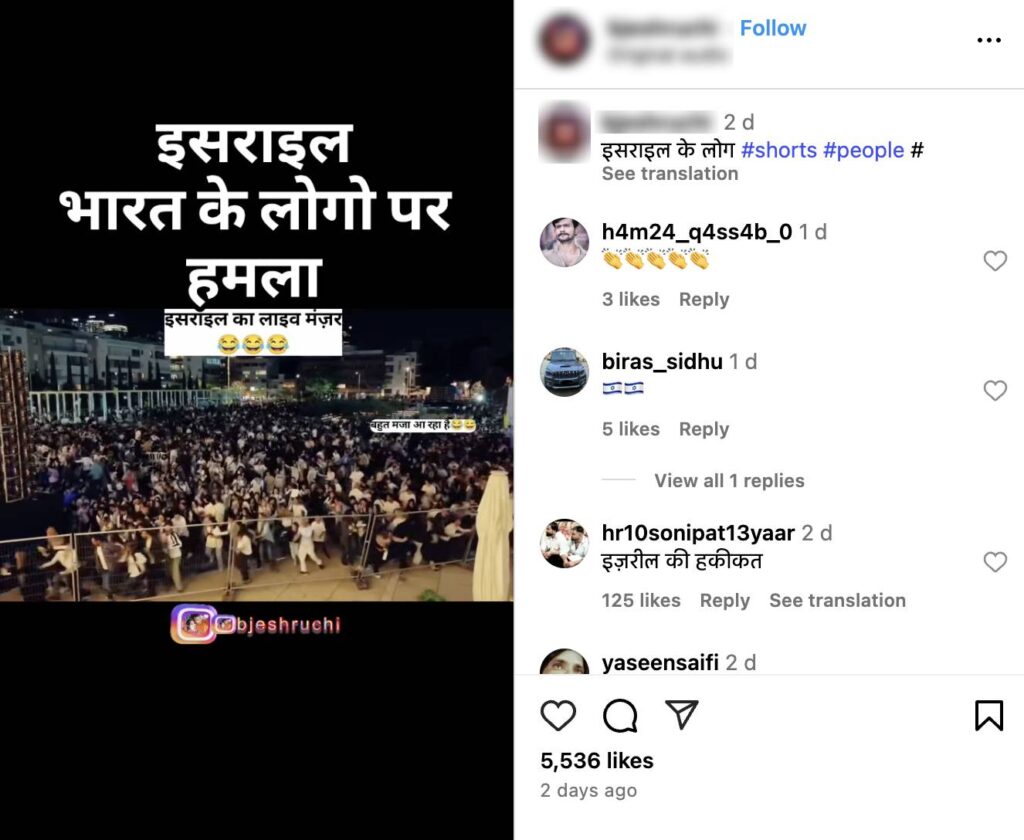Play the crowd video
This screenshot has height=840, width=1024.
(x=257, y=455)
